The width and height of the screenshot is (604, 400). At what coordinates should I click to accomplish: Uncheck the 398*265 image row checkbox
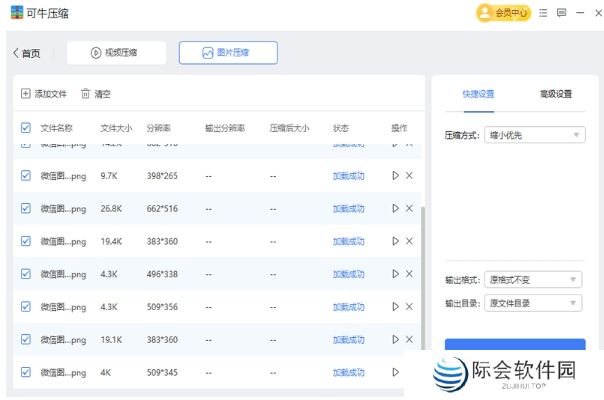(26, 176)
